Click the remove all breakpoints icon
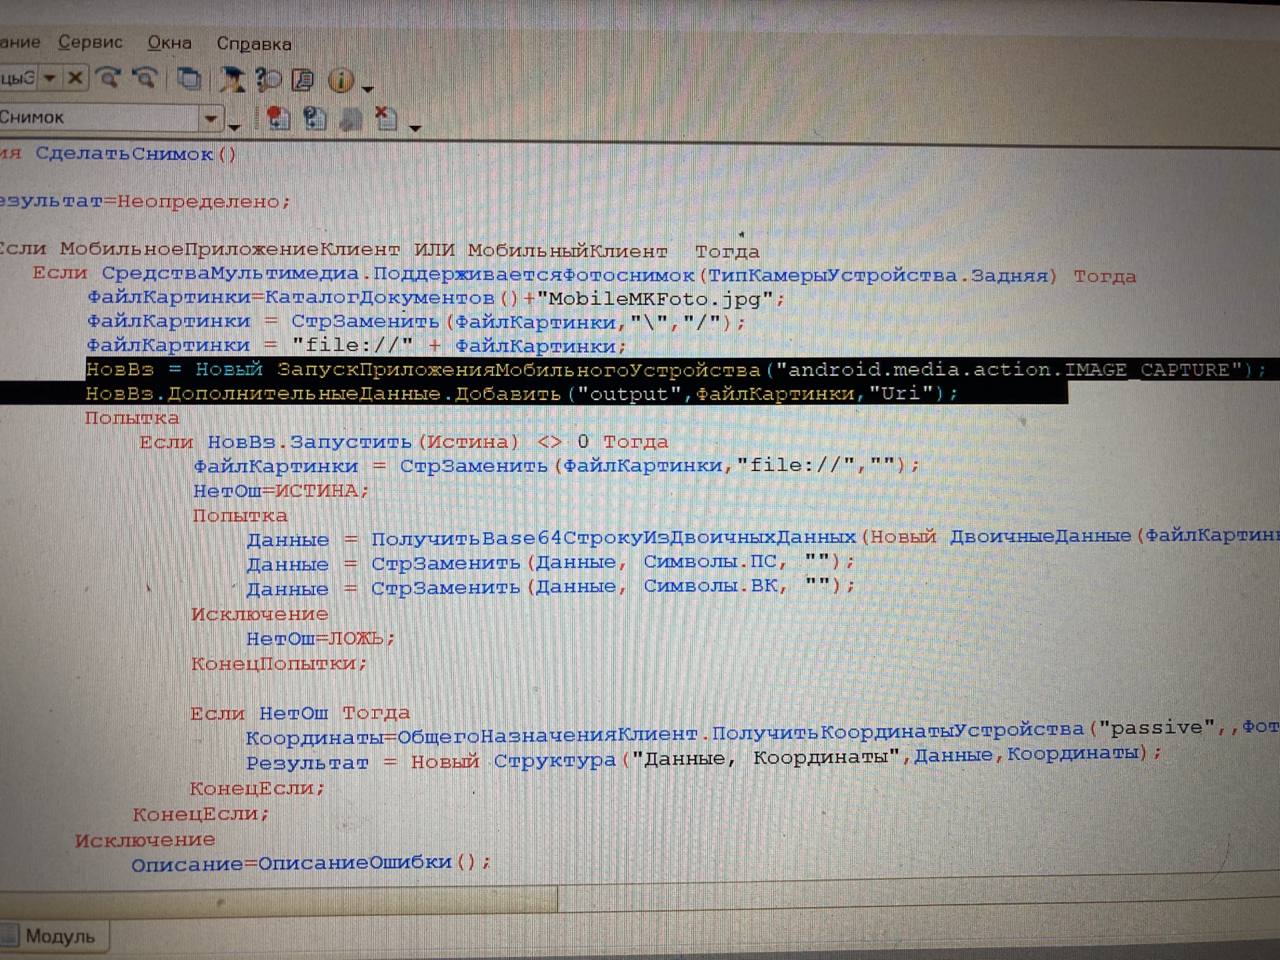Viewport: 1280px width, 960px height. (x=386, y=120)
